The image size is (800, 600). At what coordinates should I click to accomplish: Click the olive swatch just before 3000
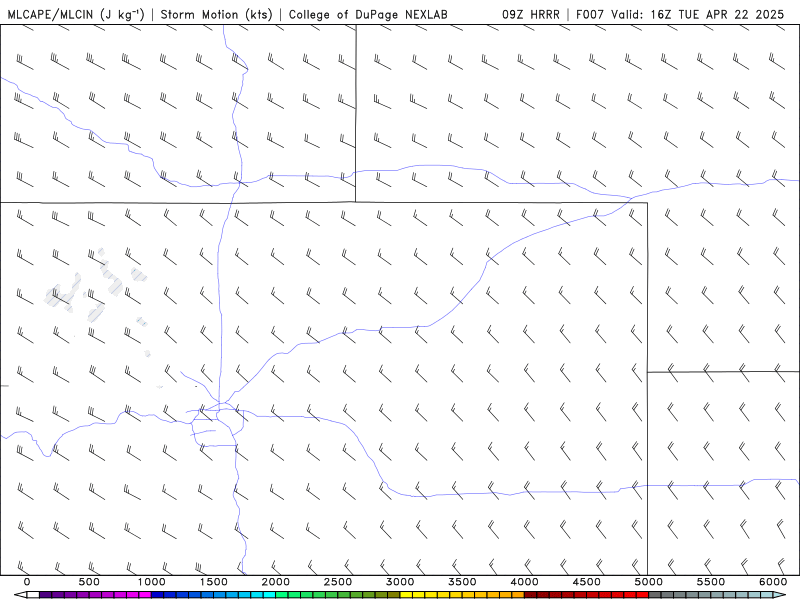pos(394,595)
